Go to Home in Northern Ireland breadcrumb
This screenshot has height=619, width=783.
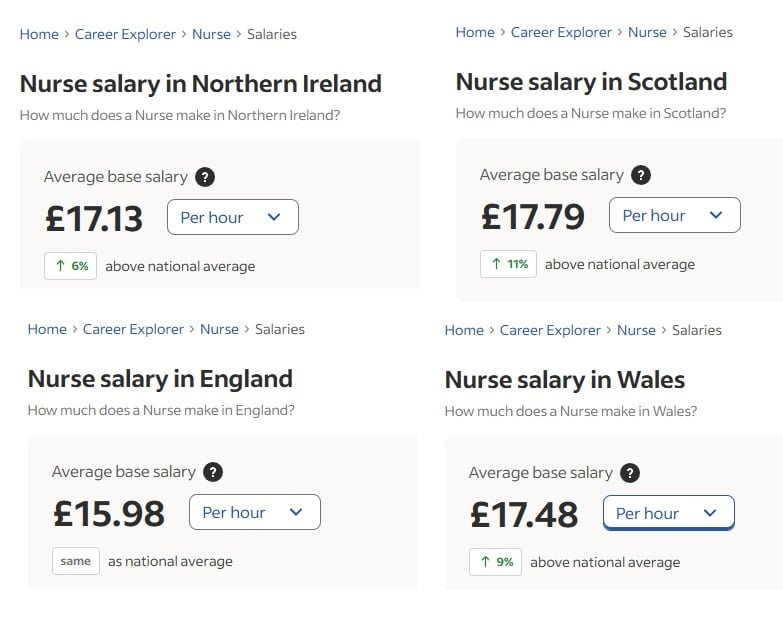[39, 34]
